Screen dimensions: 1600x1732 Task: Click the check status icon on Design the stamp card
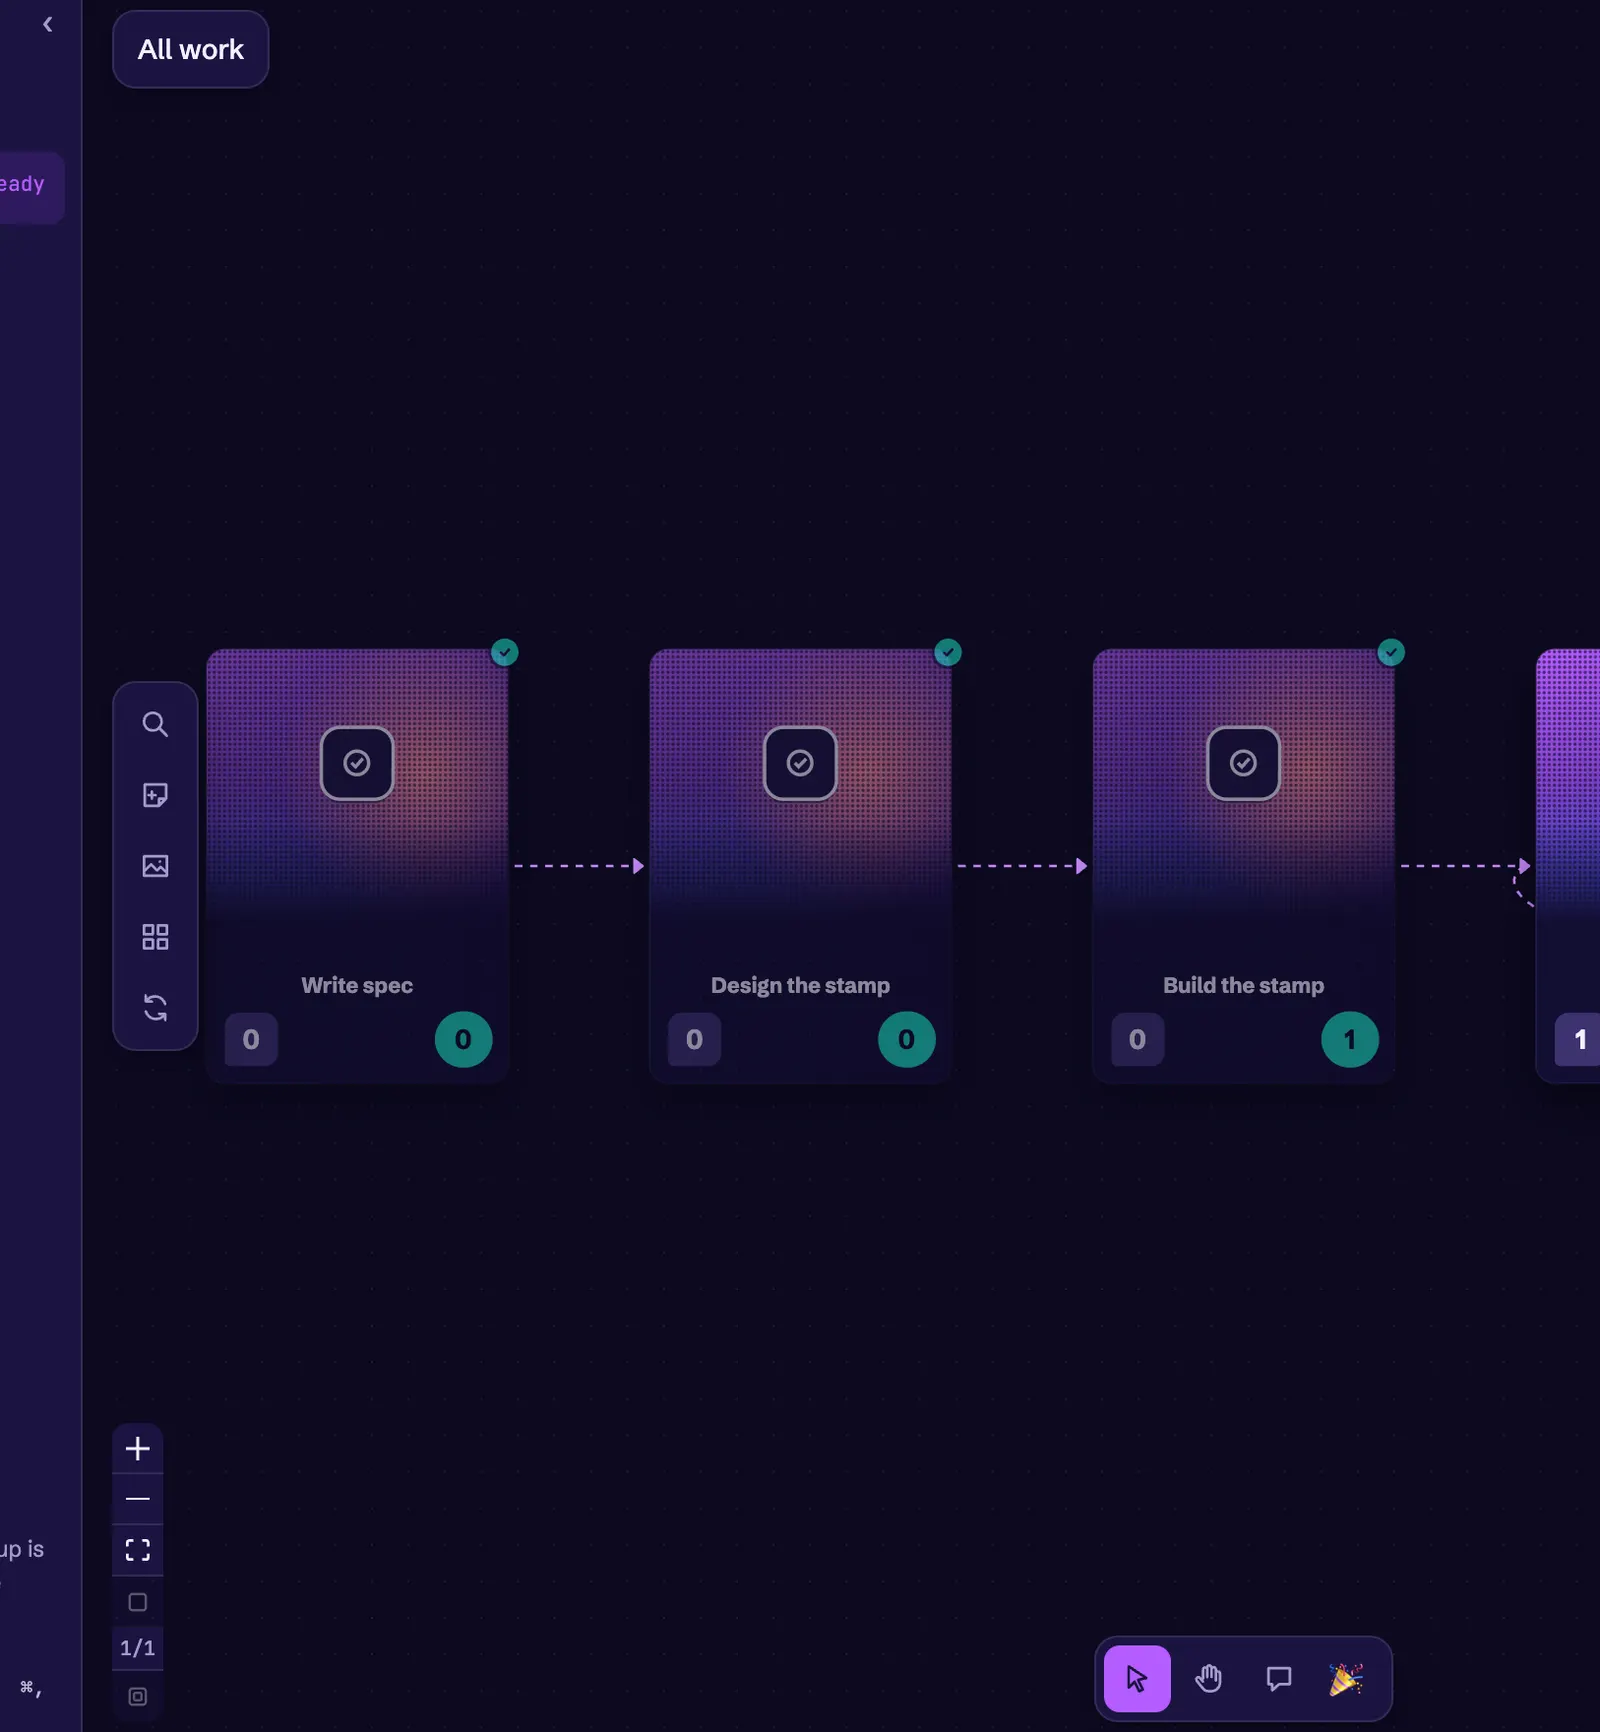click(x=800, y=763)
